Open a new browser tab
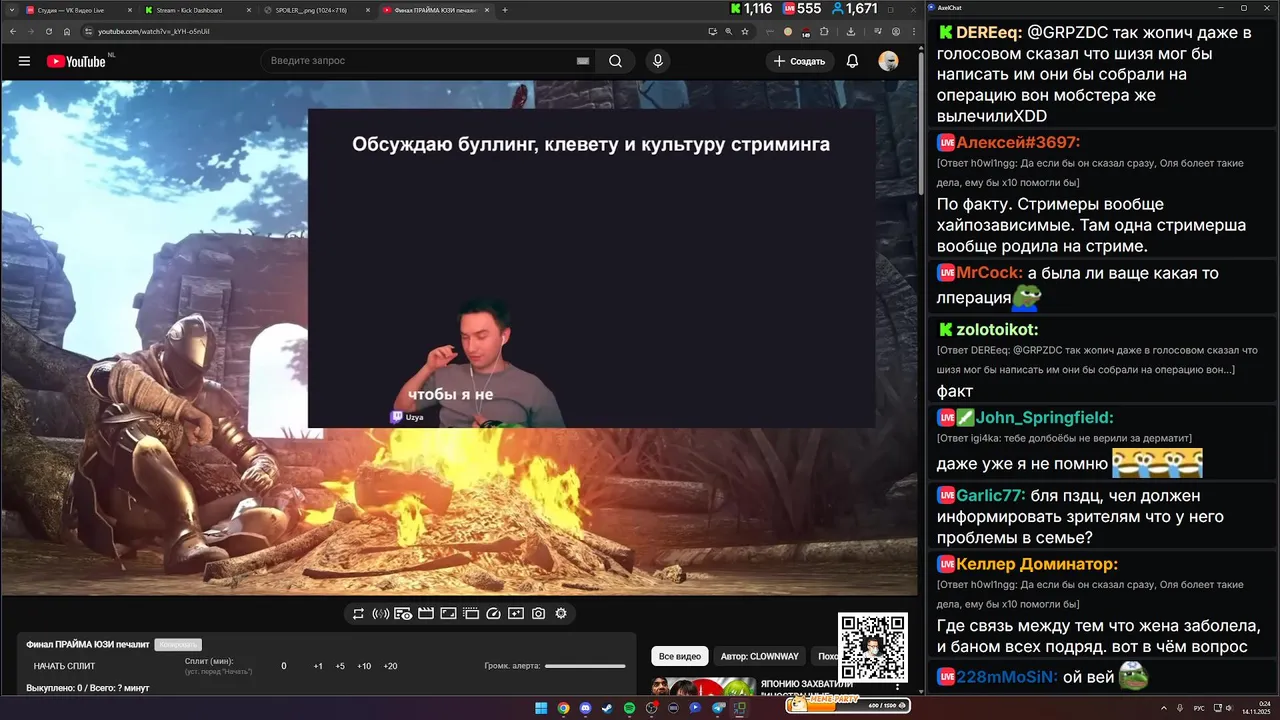The width and height of the screenshot is (1280, 720). tap(505, 10)
